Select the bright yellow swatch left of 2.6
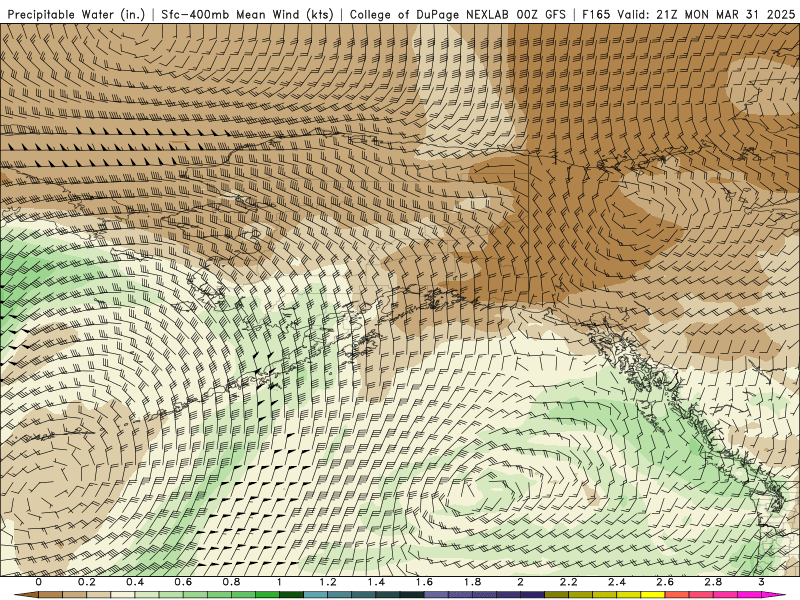Viewport: 800px width, 600px height. [x=653, y=594]
